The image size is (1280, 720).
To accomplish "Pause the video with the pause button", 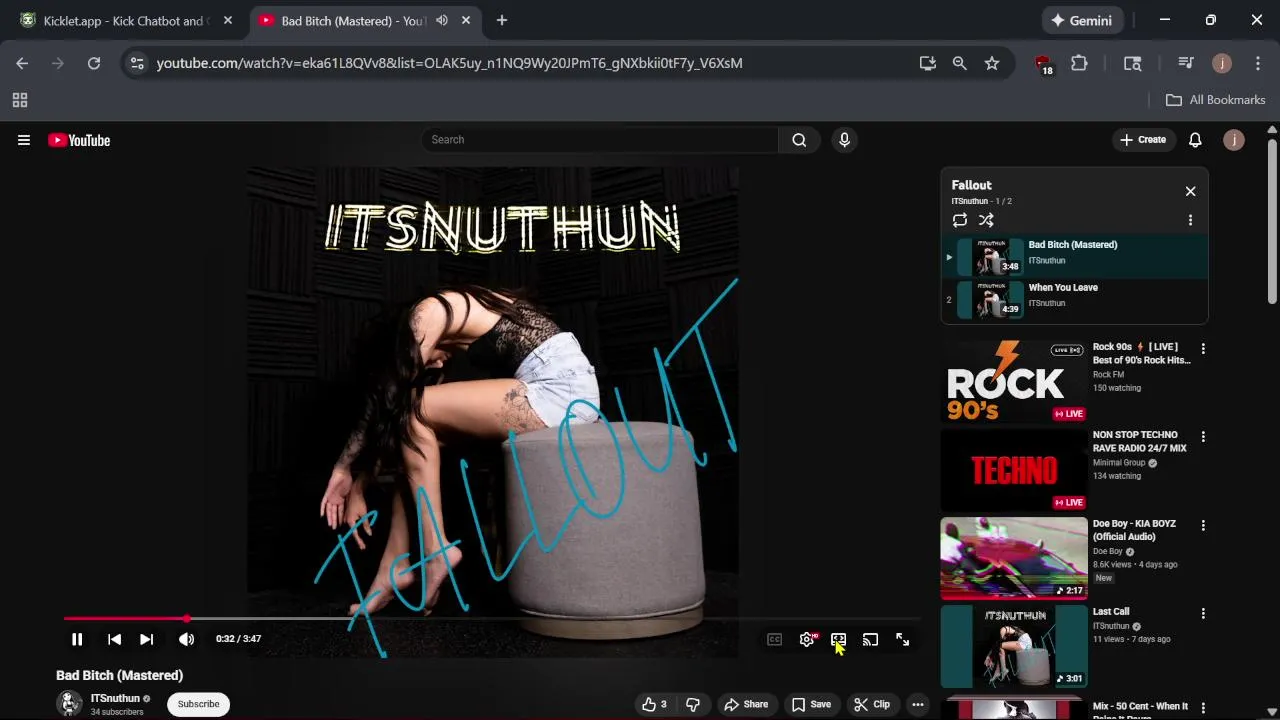I will coord(77,639).
